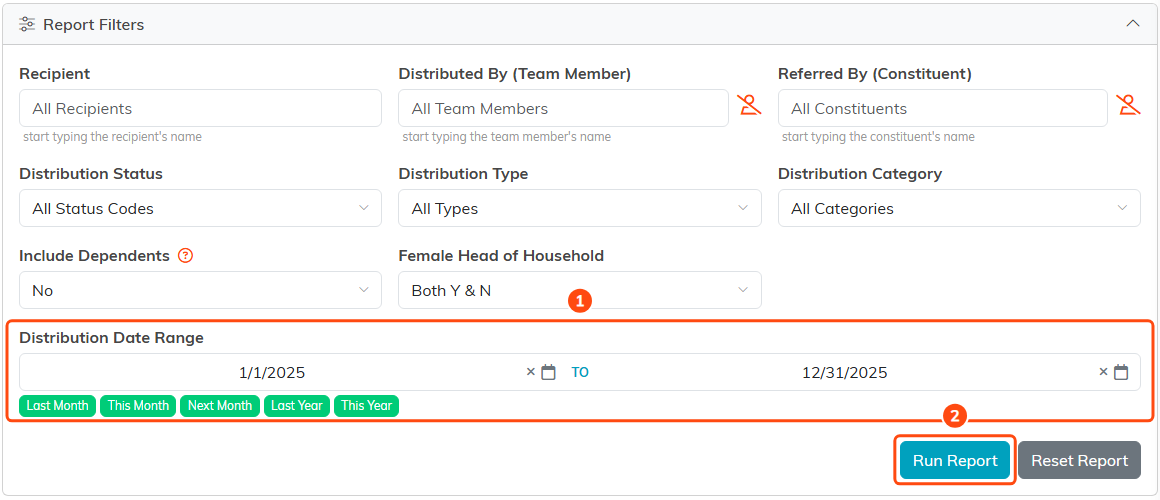This screenshot has height=500, width=1160.
Task: Open the start date calendar picker
Action: click(x=548, y=372)
